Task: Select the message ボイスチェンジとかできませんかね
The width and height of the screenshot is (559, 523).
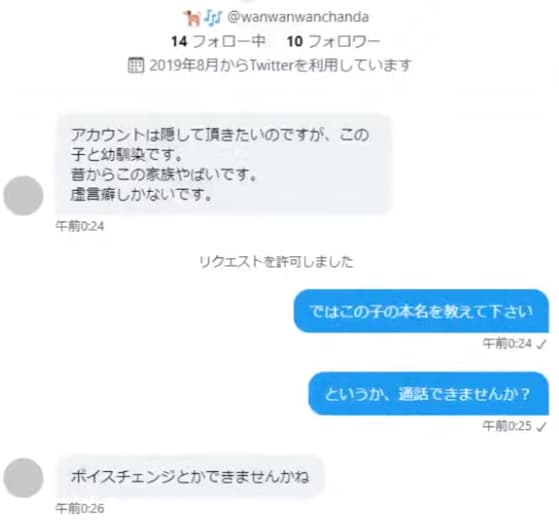Action: point(190,476)
